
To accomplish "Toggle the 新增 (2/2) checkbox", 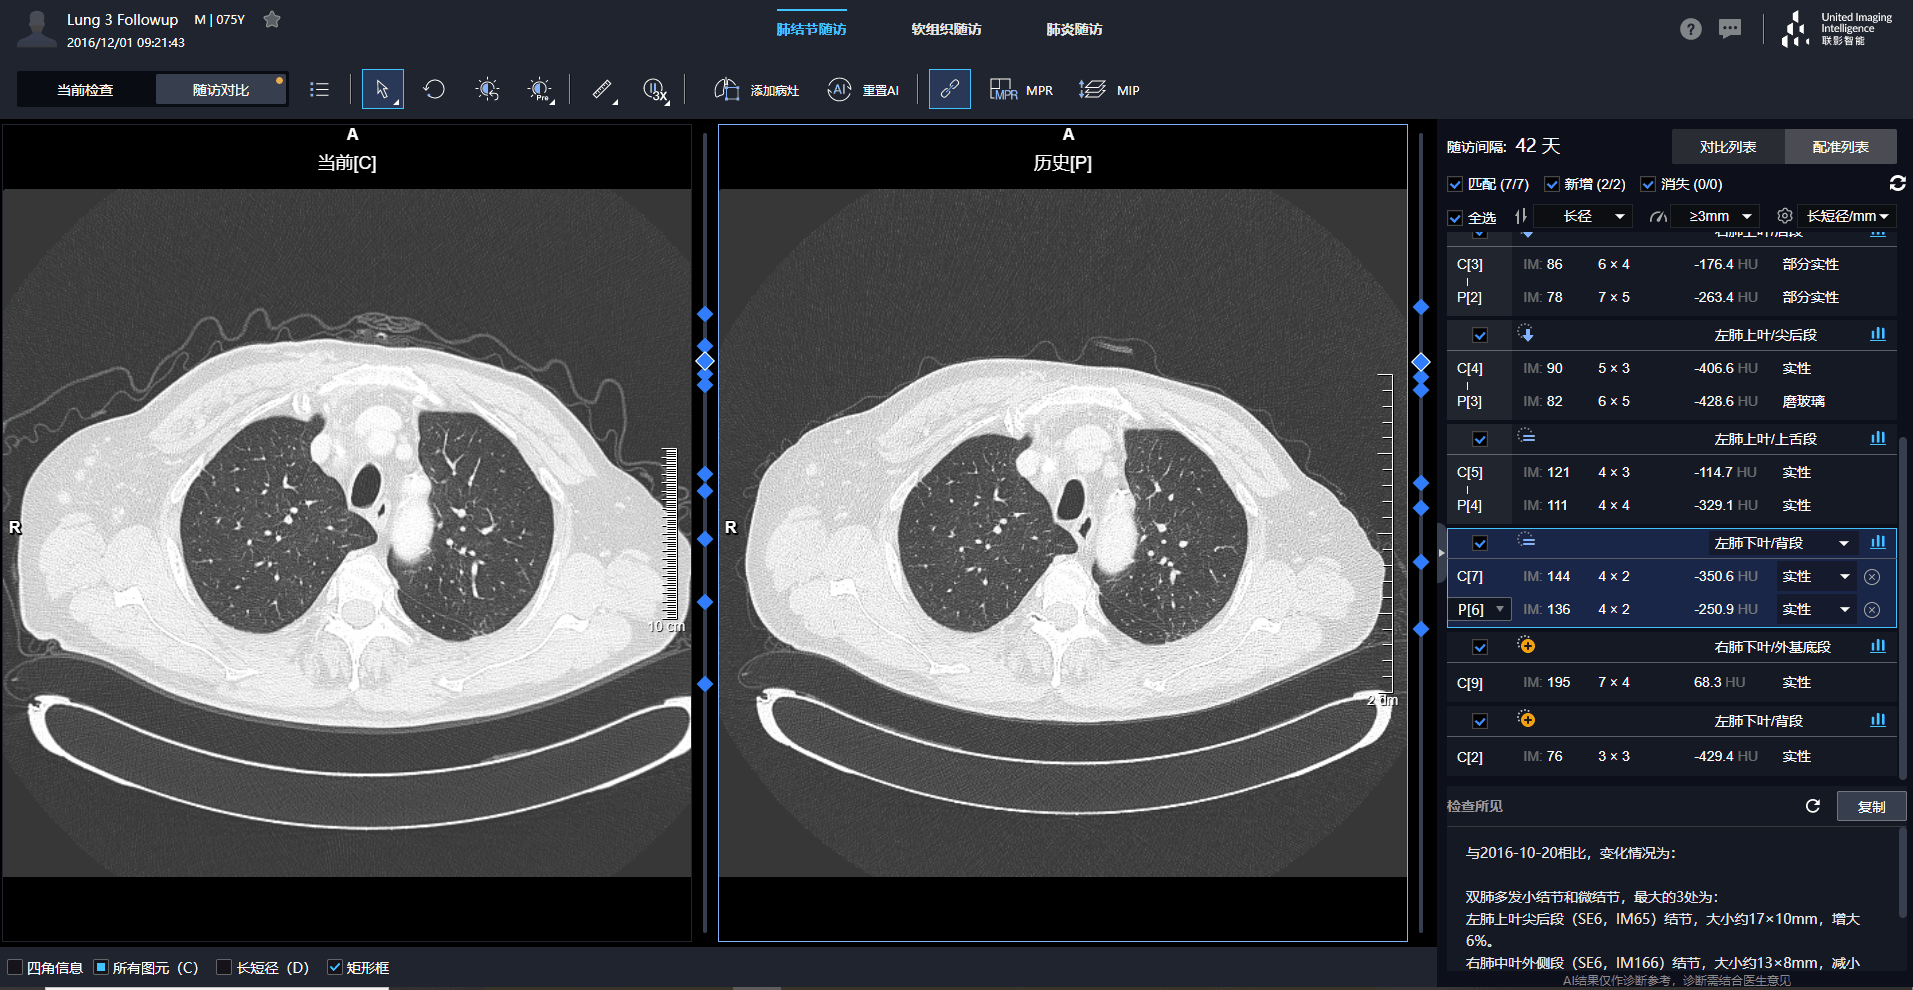I will (x=1552, y=184).
